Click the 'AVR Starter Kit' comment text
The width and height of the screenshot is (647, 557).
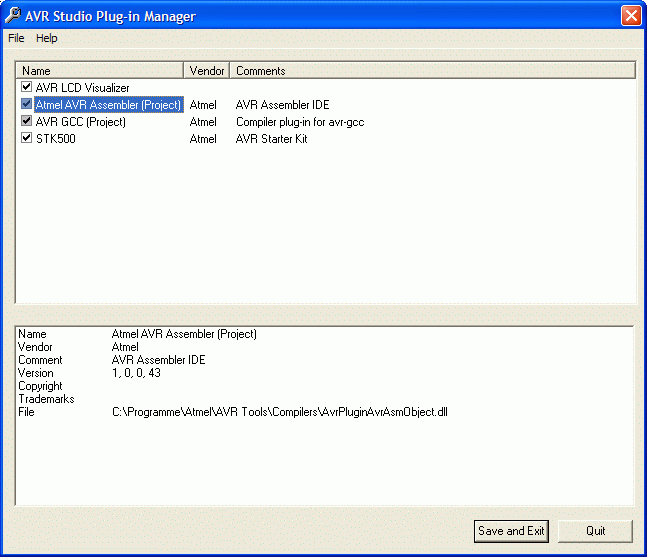[271, 139]
